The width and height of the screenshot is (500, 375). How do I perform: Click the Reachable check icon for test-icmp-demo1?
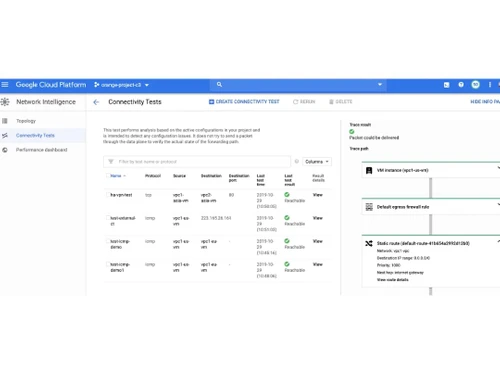(287, 264)
